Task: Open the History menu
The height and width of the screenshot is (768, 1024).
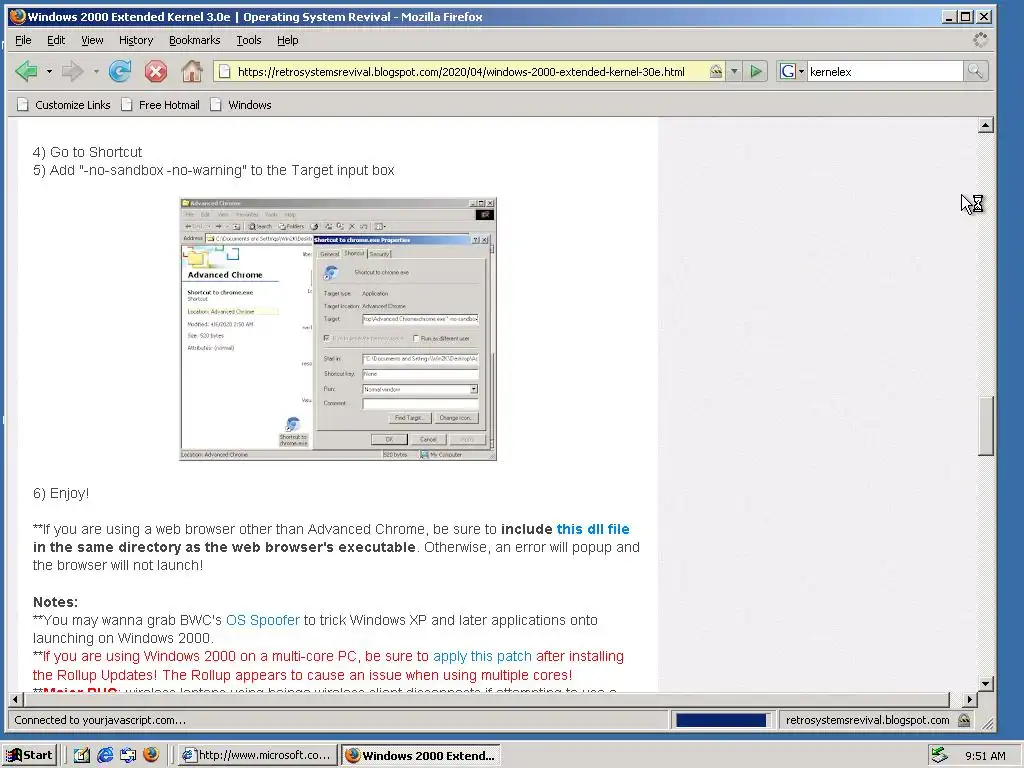Action: (136, 40)
